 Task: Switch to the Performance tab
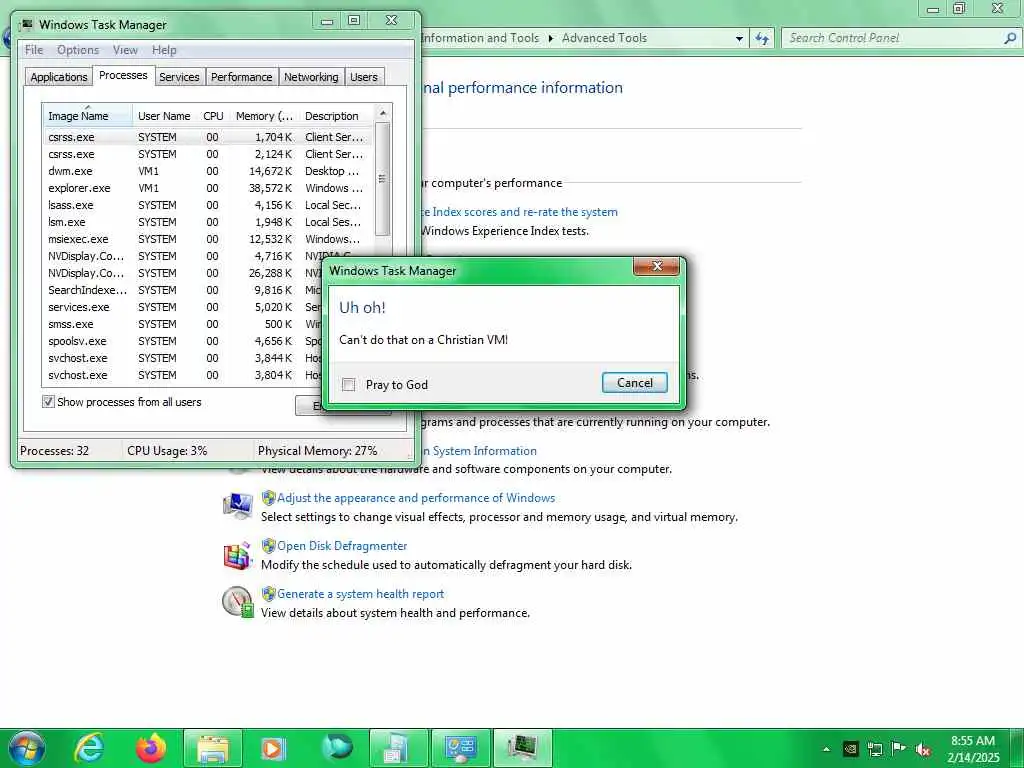242,77
